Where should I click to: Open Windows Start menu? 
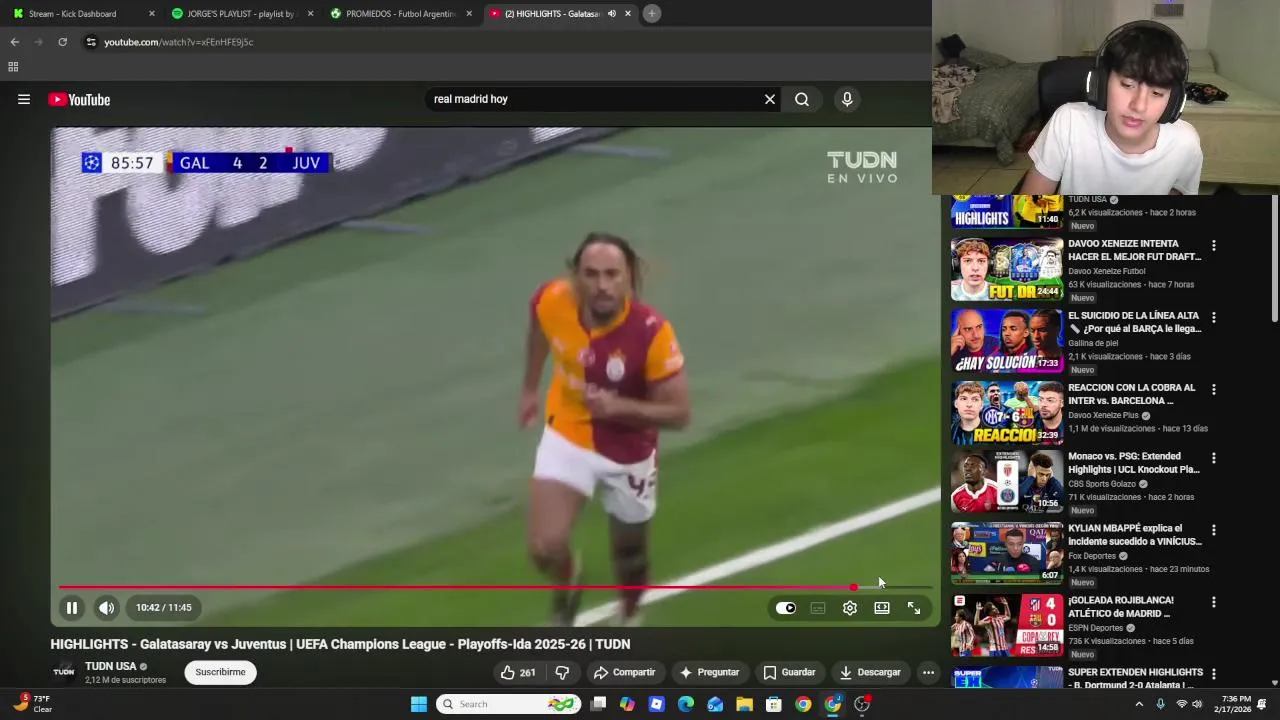(x=419, y=704)
